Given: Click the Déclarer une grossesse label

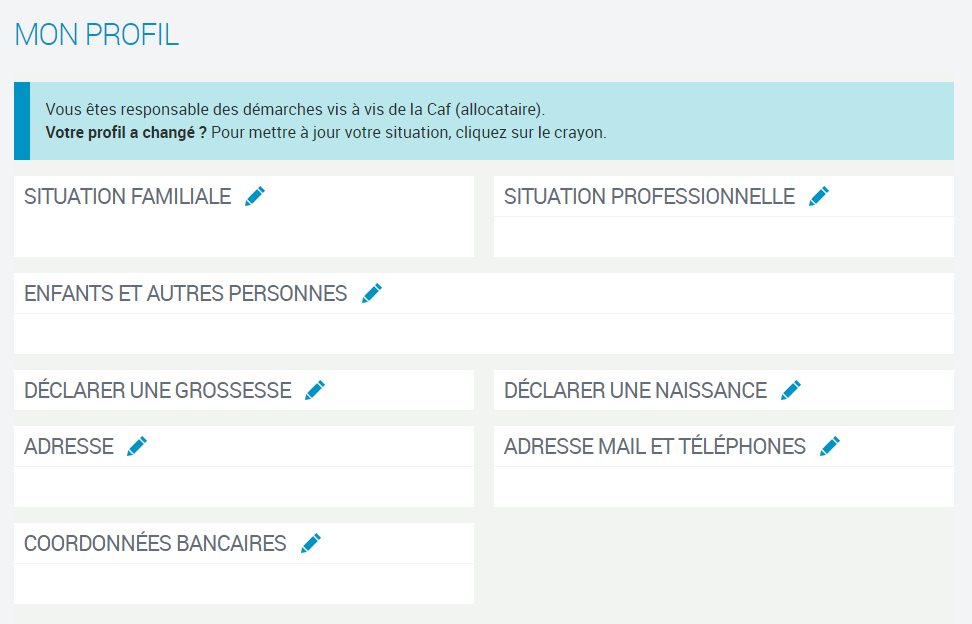Looking at the screenshot, I should click(157, 391).
